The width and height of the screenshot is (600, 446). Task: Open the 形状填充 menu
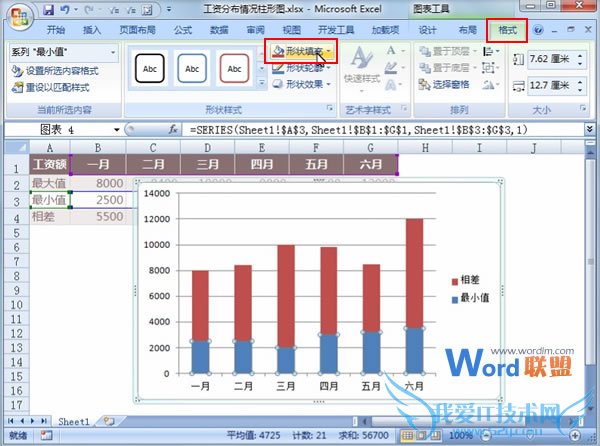pyautogui.click(x=301, y=51)
